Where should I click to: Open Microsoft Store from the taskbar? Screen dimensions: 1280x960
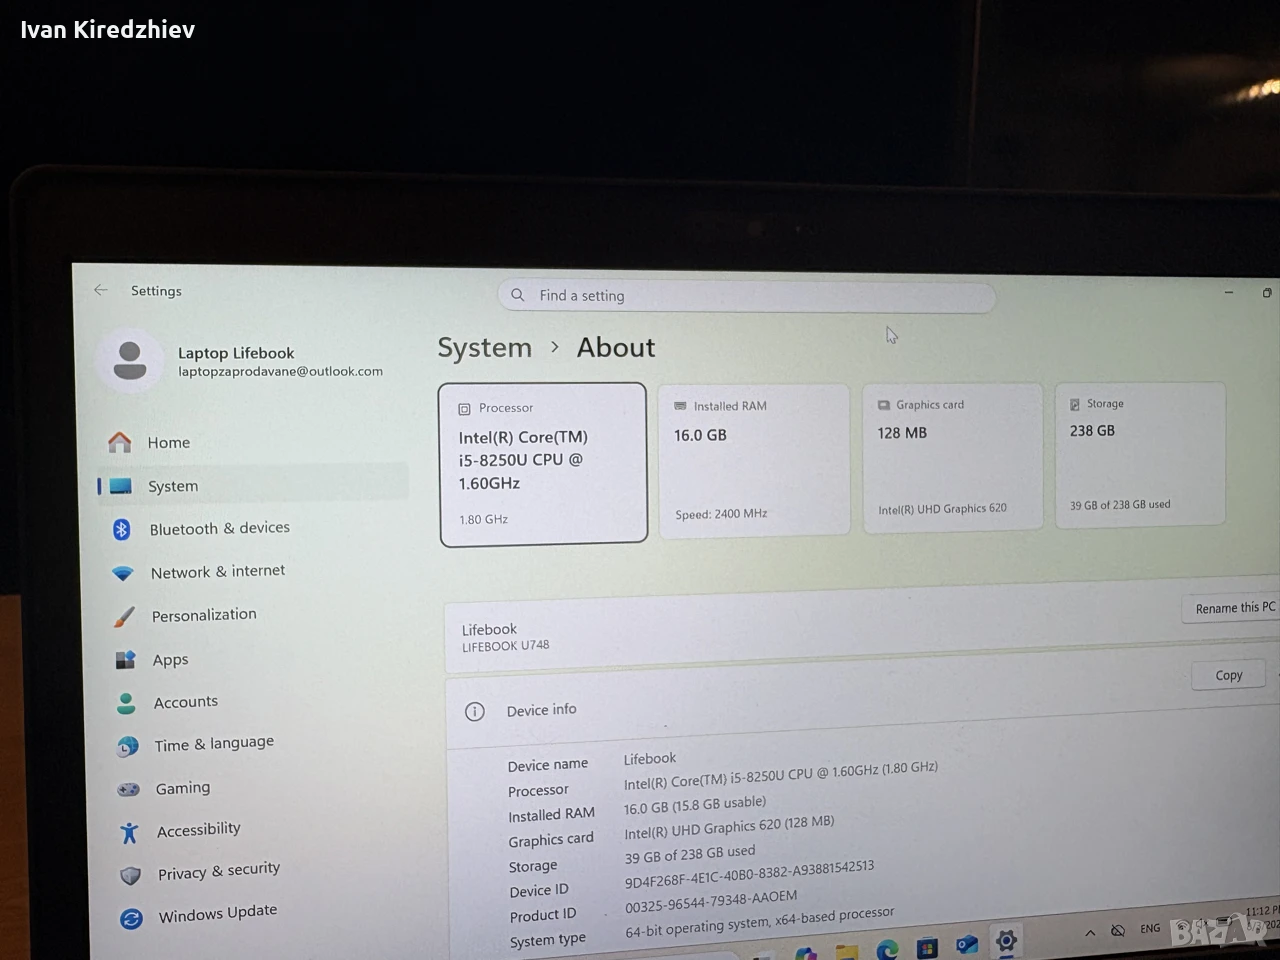coord(927,948)
